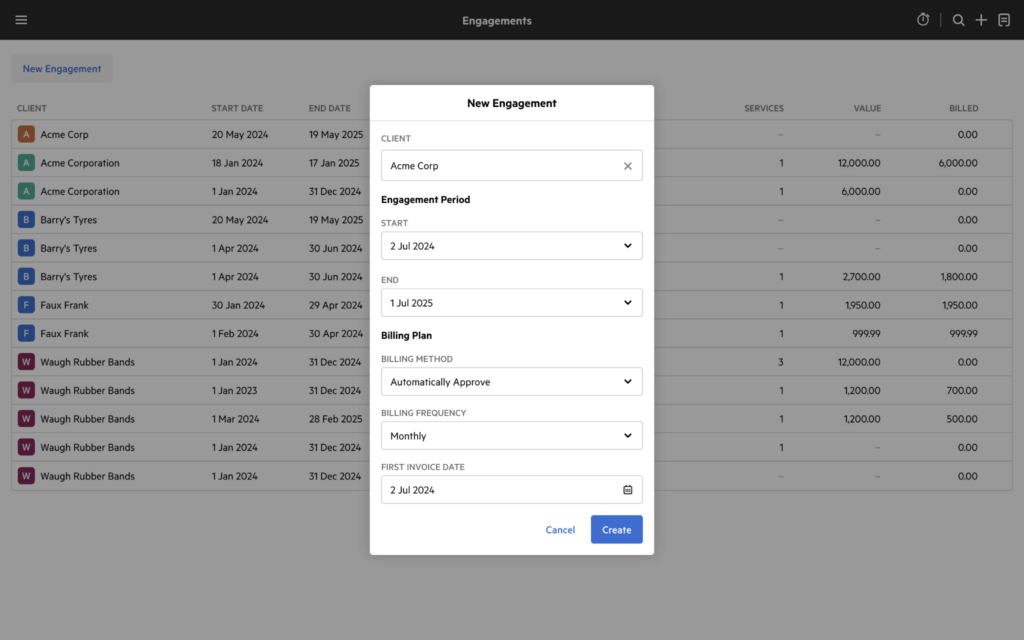Sort by the Billed column header
Screen dimensions: 1024x640
click(x=963, y=108)
